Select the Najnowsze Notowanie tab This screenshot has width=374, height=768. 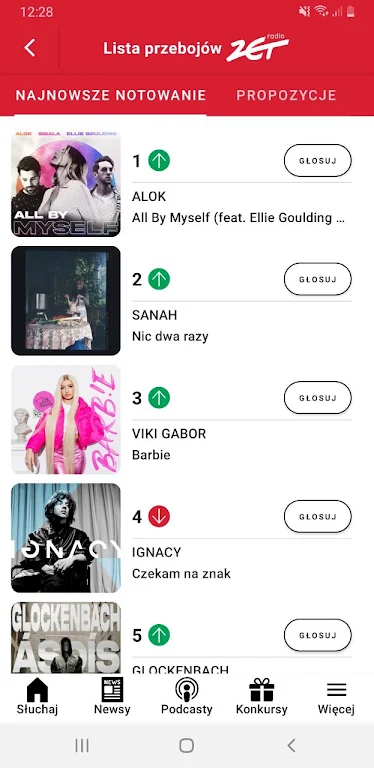click(x=111, y=95)
